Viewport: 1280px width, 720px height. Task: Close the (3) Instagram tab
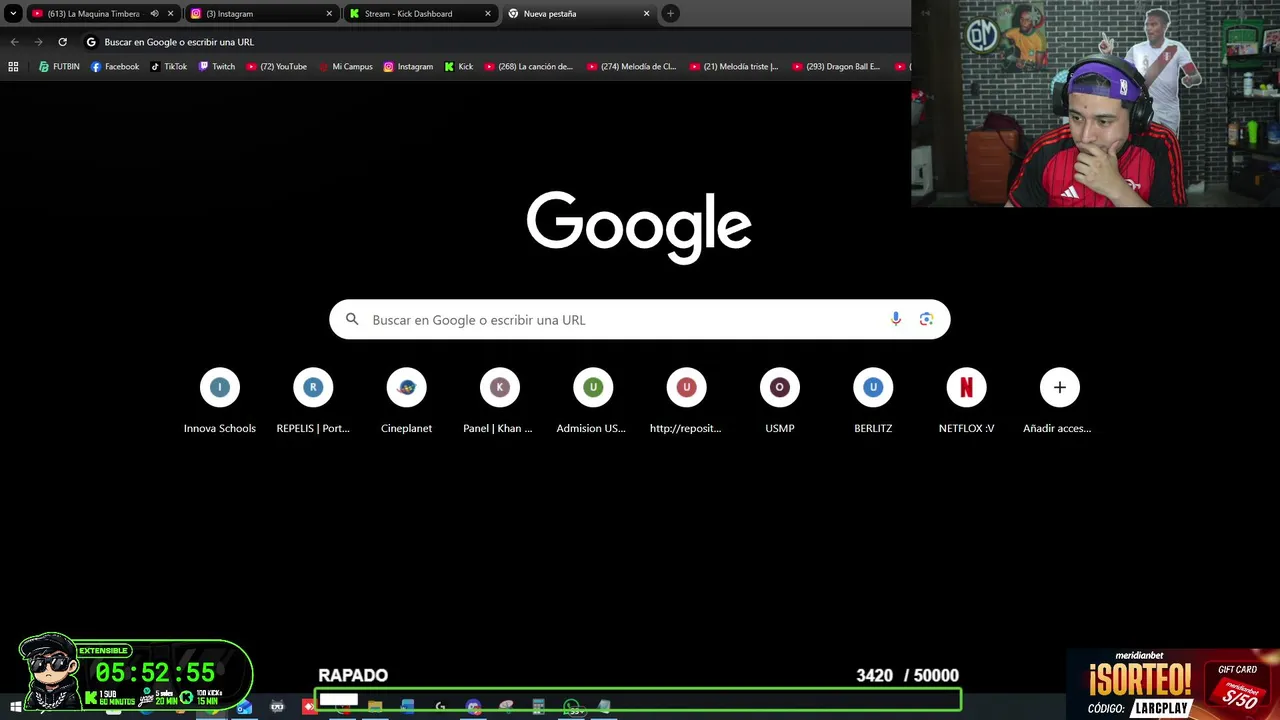(x=329, y=14)
